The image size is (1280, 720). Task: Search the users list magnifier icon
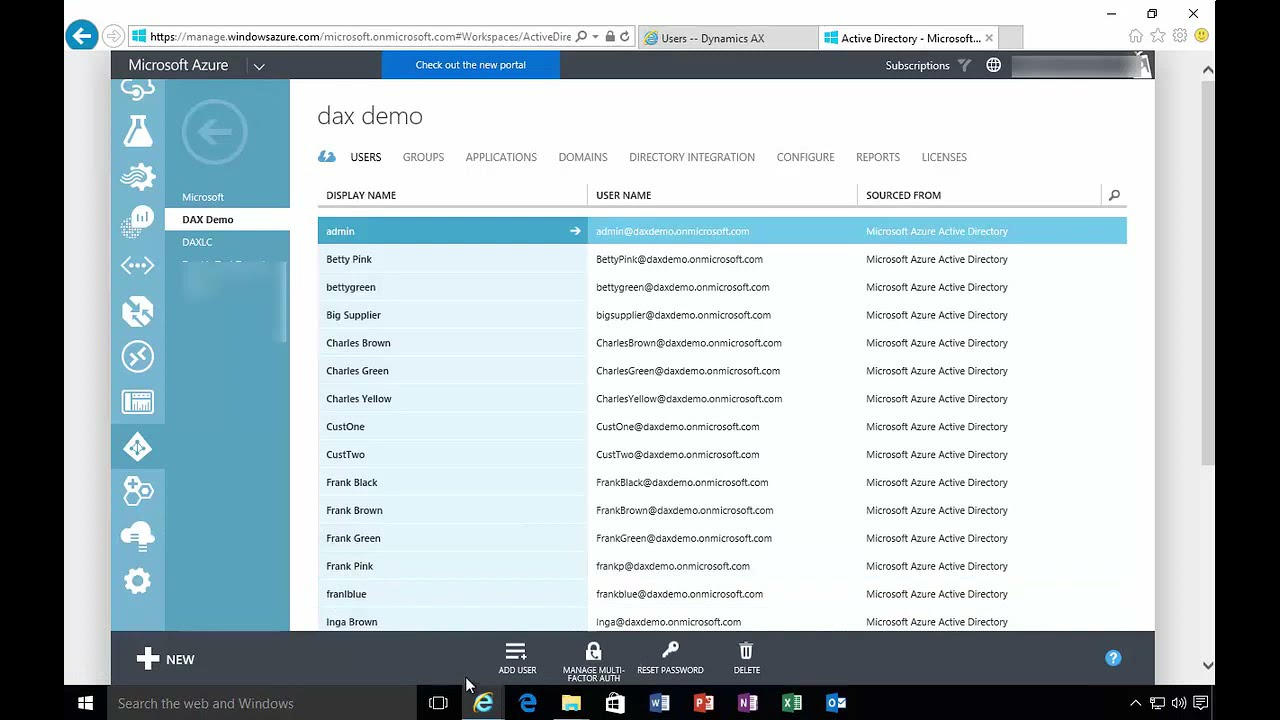click(x=1114, y=195)
